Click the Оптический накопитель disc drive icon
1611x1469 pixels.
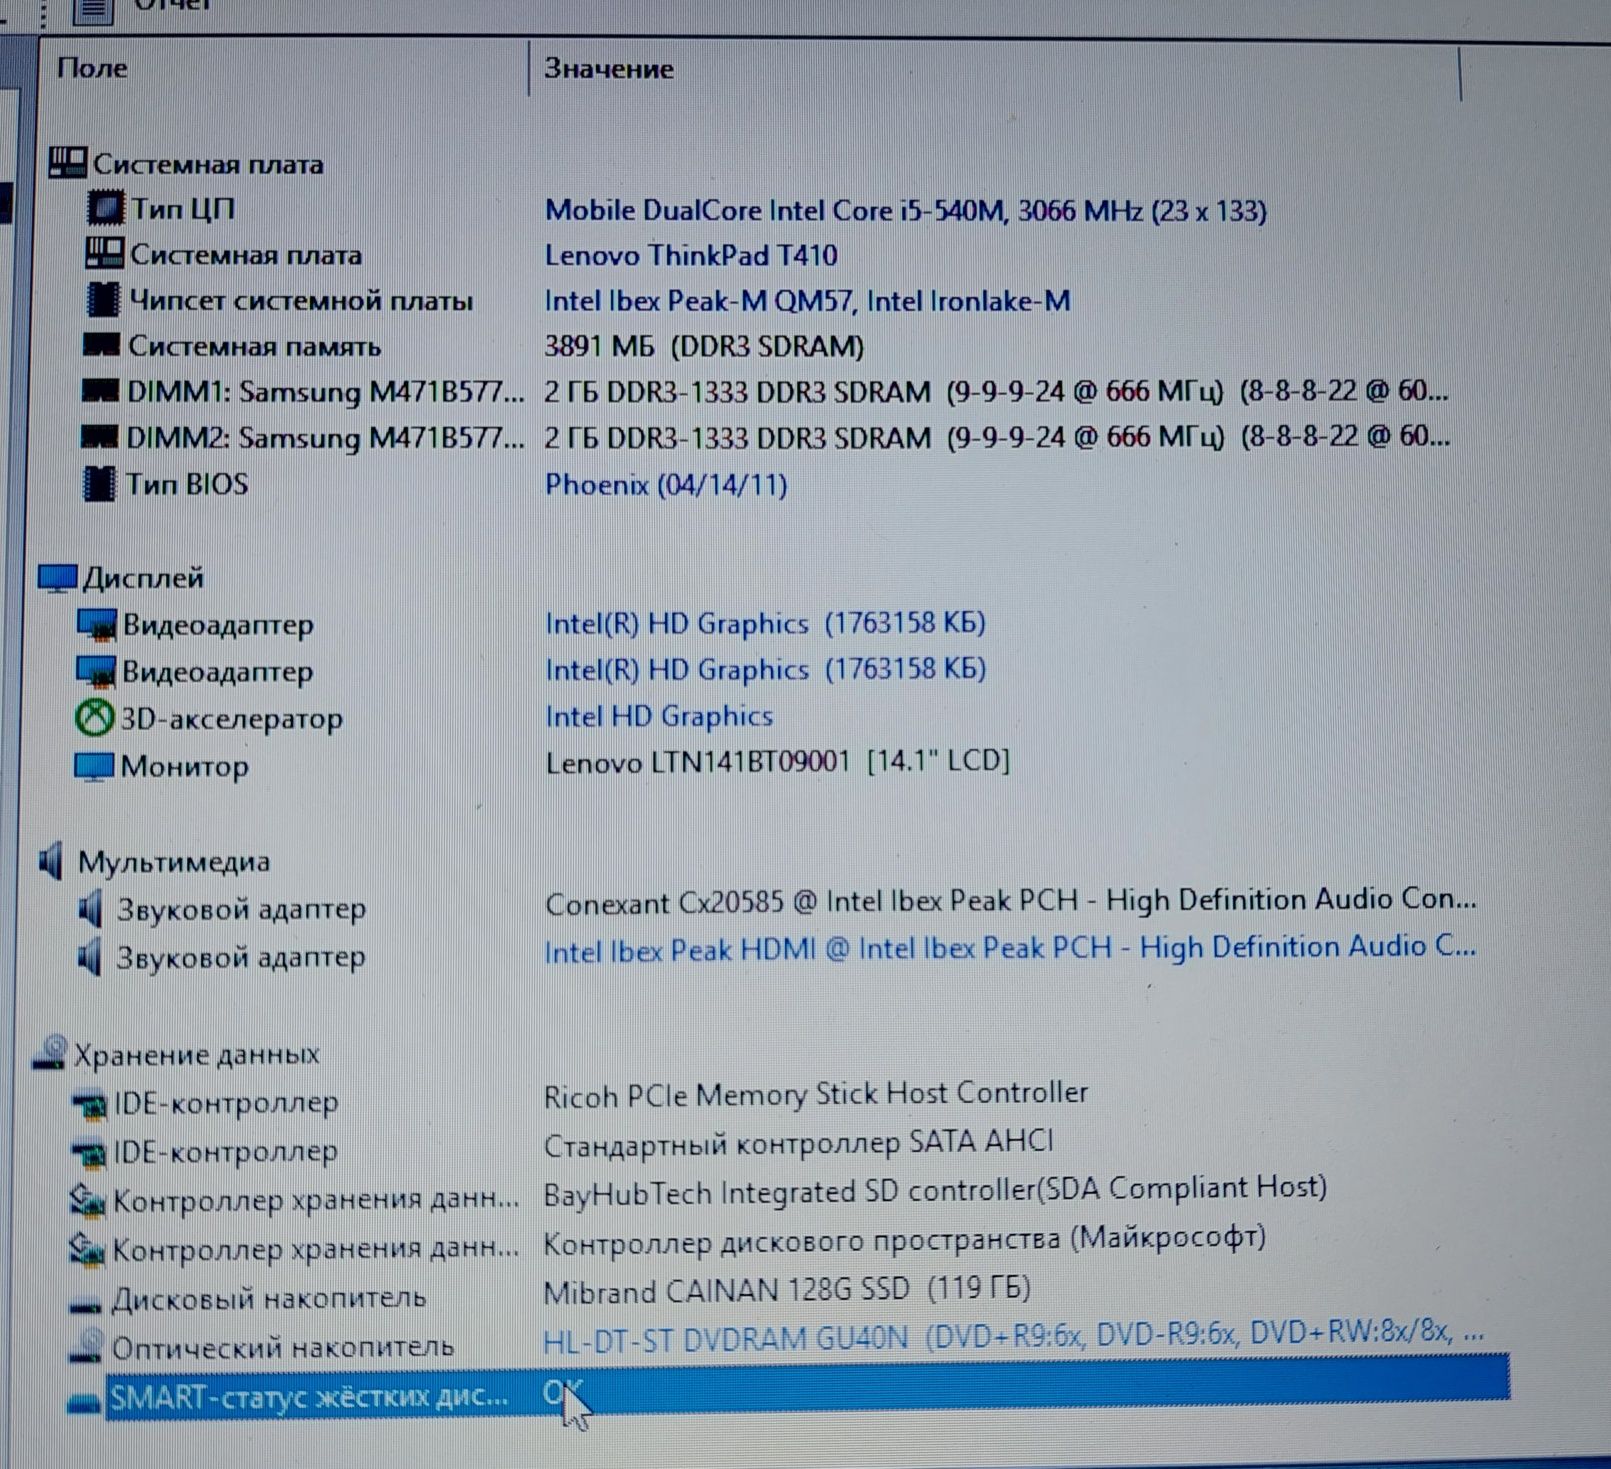[86, 1346]
